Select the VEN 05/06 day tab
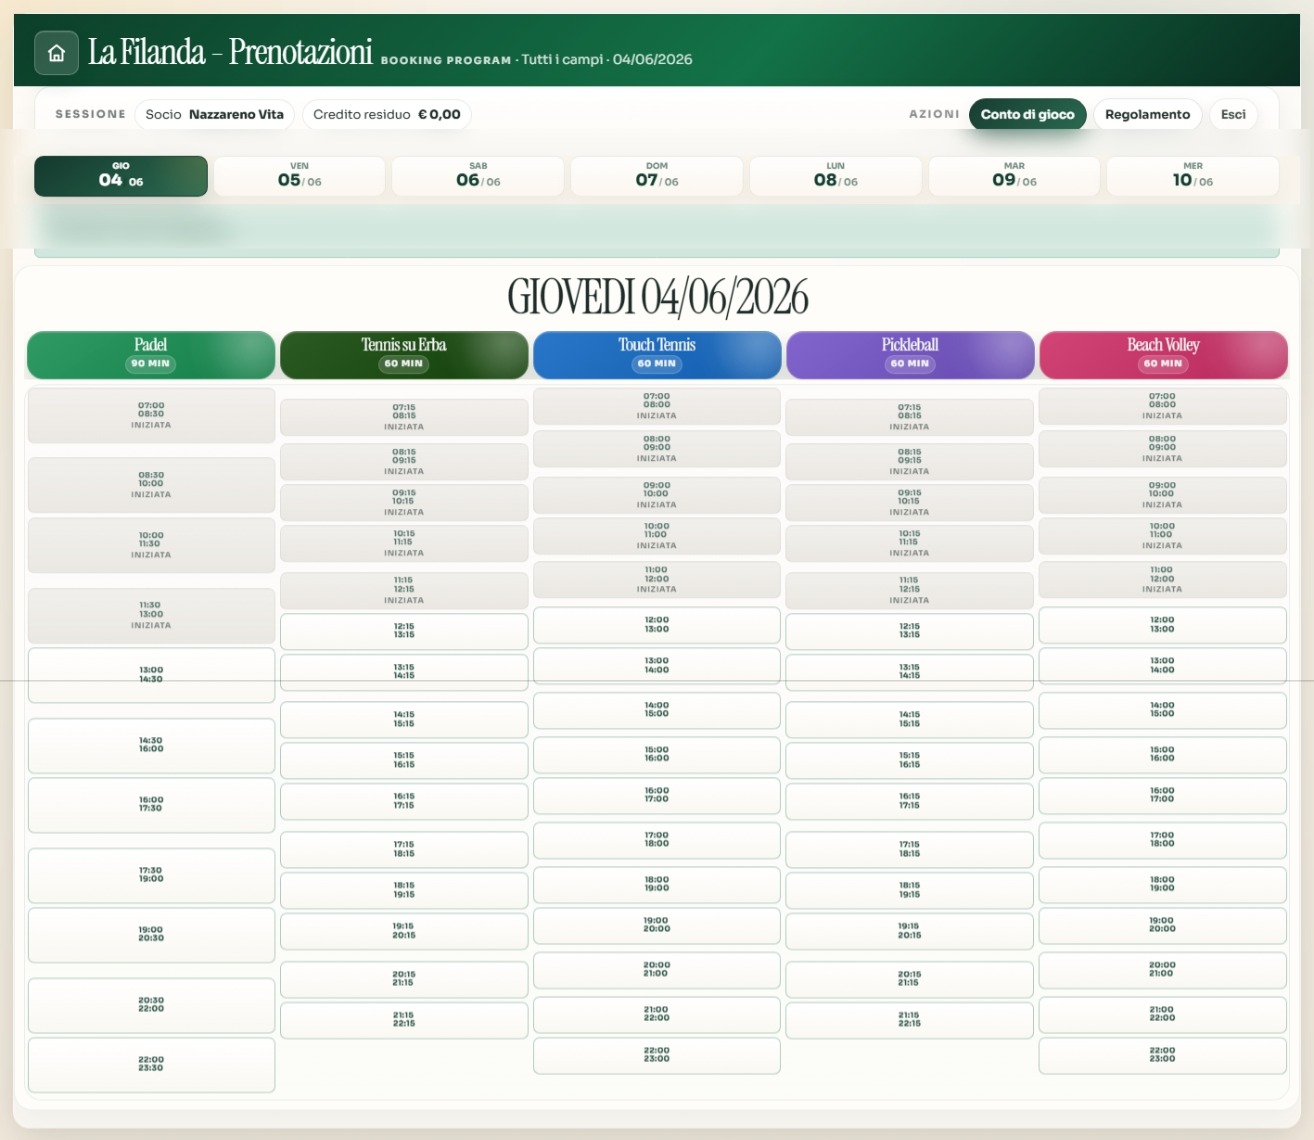The height and width of the screenshot is (1140, 1314). 300,176
